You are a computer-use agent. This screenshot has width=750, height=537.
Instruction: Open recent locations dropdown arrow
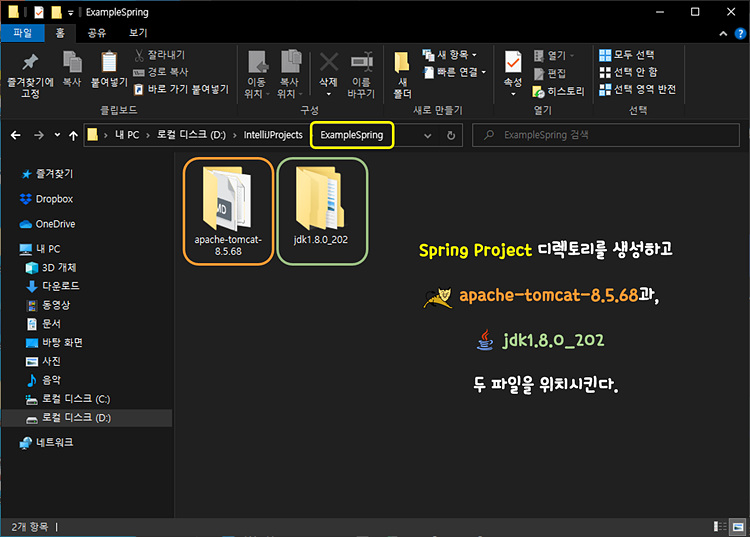point(57,135)
